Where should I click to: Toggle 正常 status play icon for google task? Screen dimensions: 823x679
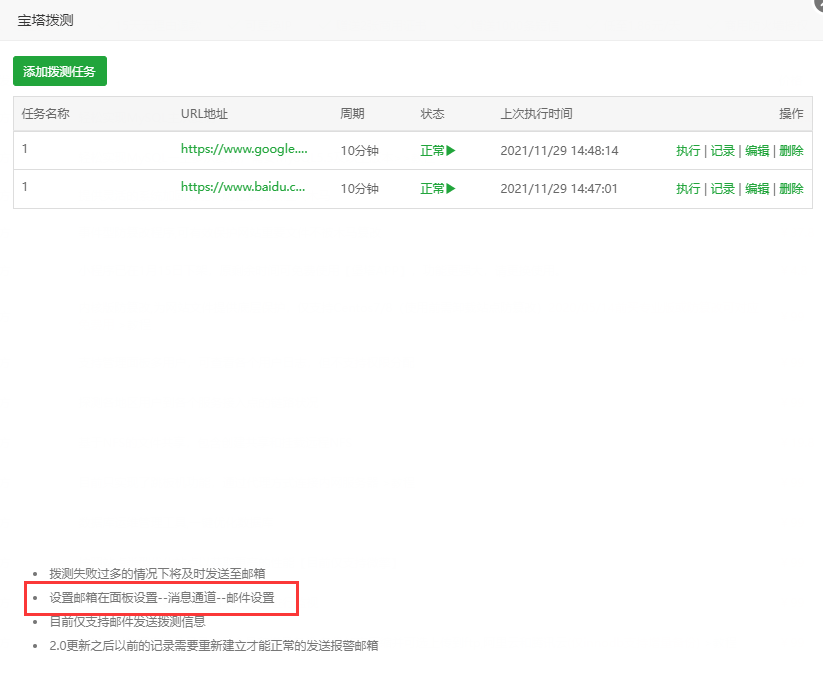click(451, 151)
